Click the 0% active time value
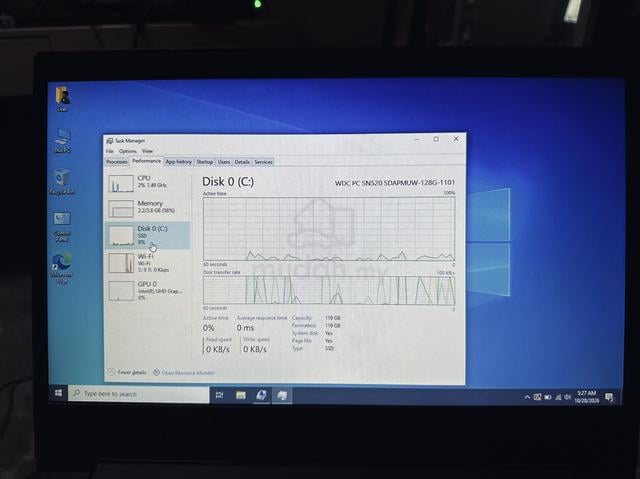The height and width of the screenshot is (479, 640). coord(209,328)
